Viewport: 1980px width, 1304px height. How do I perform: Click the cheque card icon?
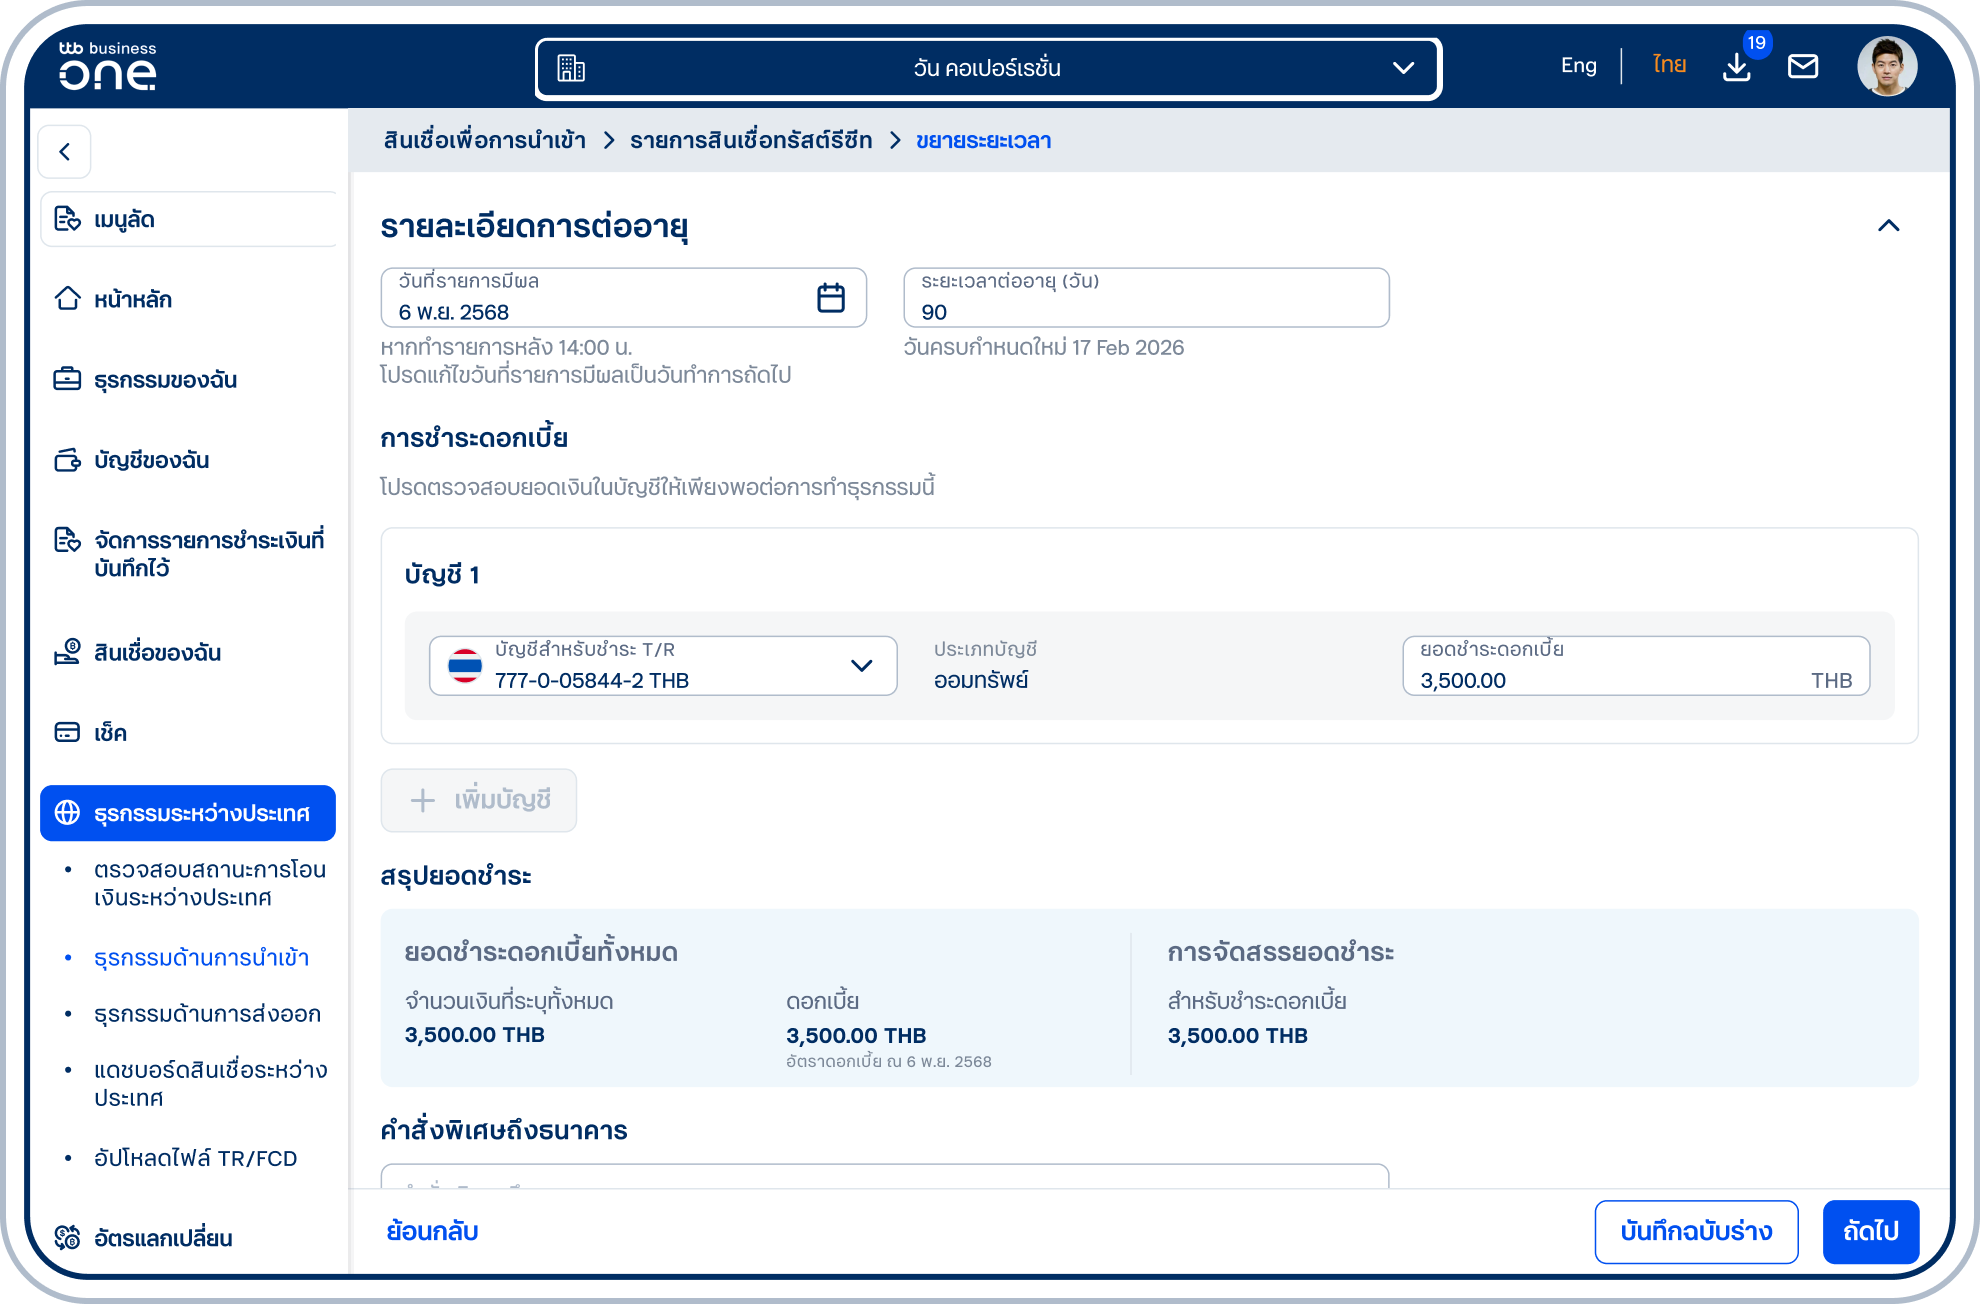click(67, 732)
